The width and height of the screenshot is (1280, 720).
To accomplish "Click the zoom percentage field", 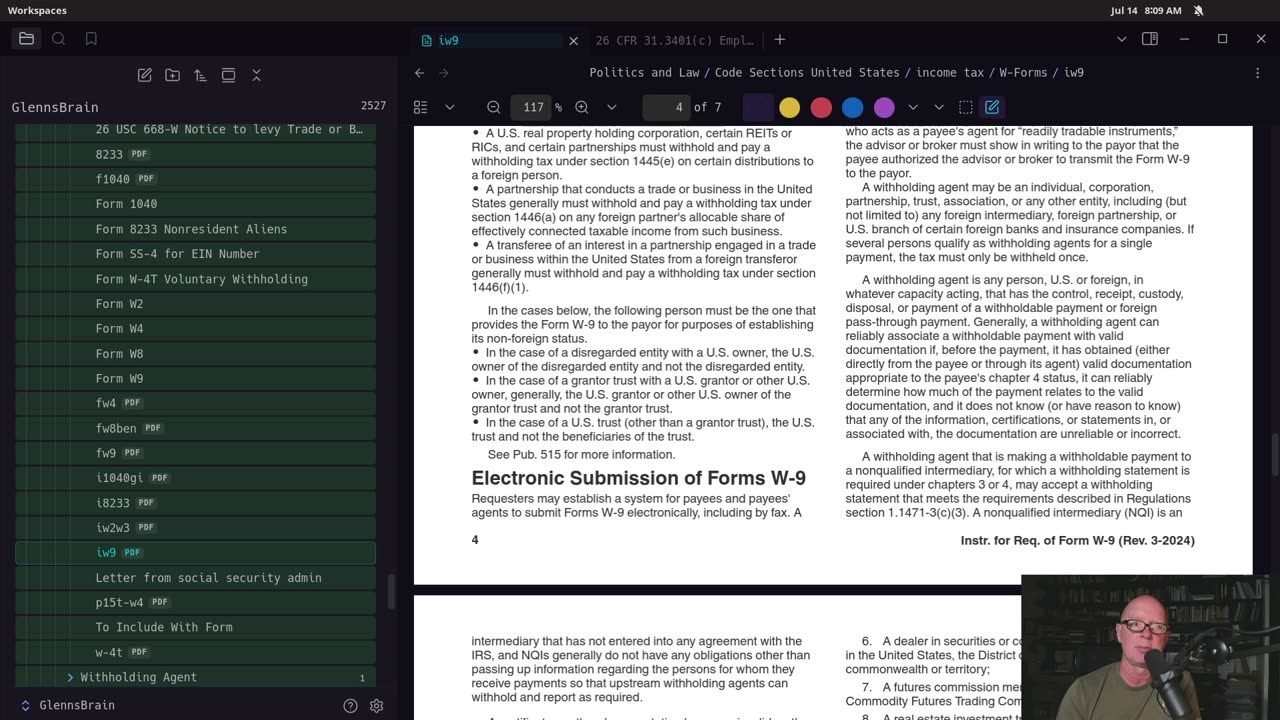I will 531,107.
